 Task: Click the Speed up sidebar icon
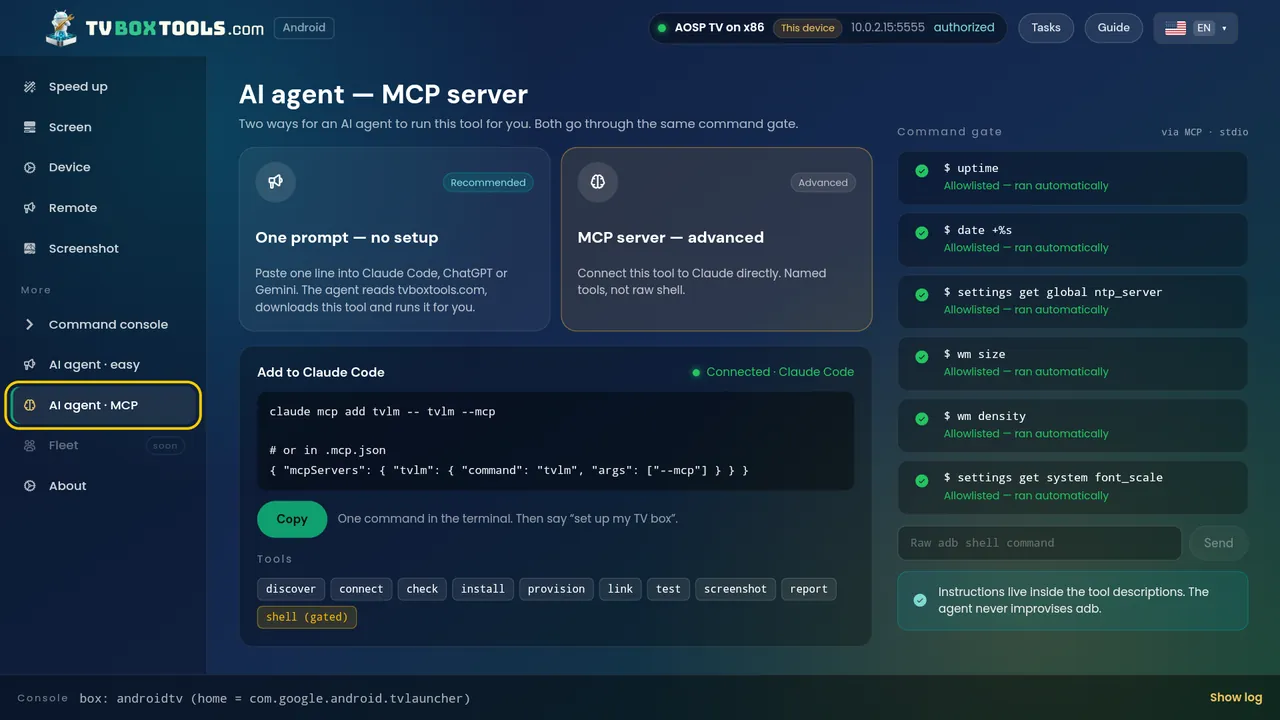click(x=30, y=87)
